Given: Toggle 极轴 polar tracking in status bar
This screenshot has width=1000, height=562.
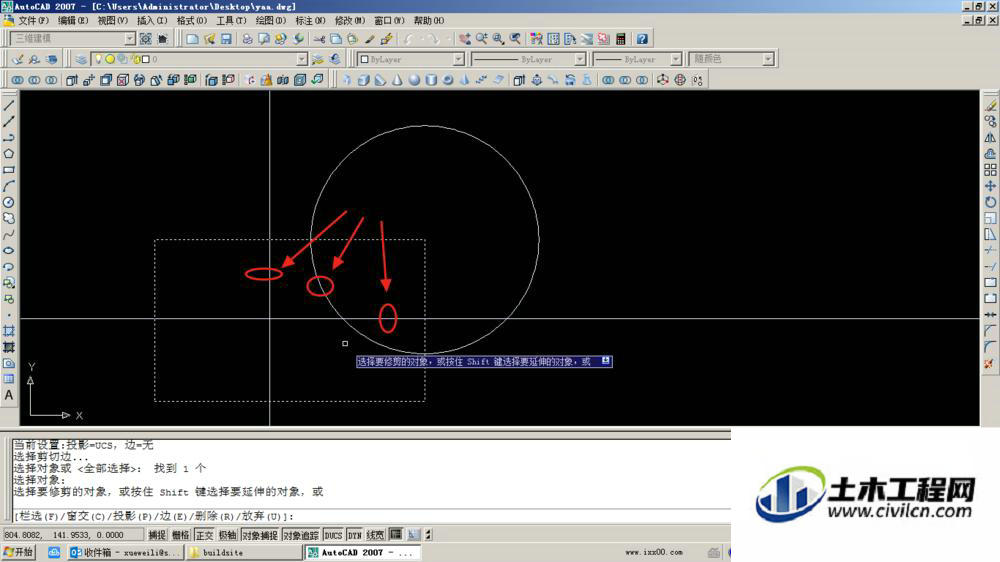Looking at the screenshot, I should click(228, 535).
